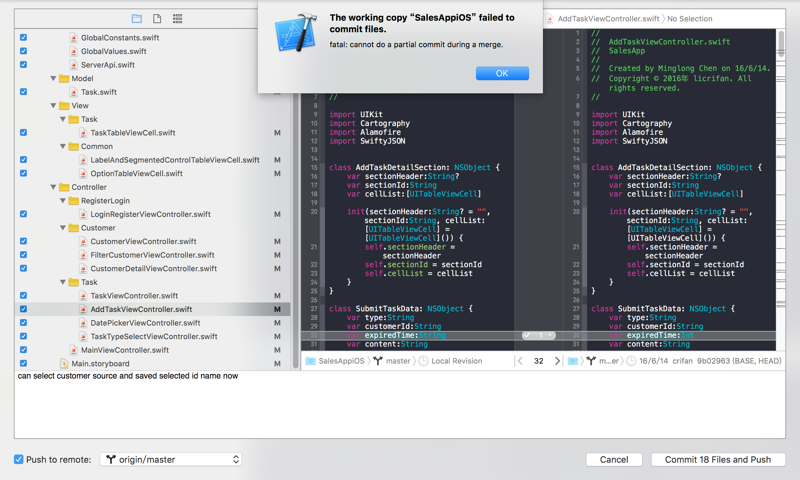Screen dimensions: 800x480
Task: Click in the commit message text field
Action: click(399, 405)
